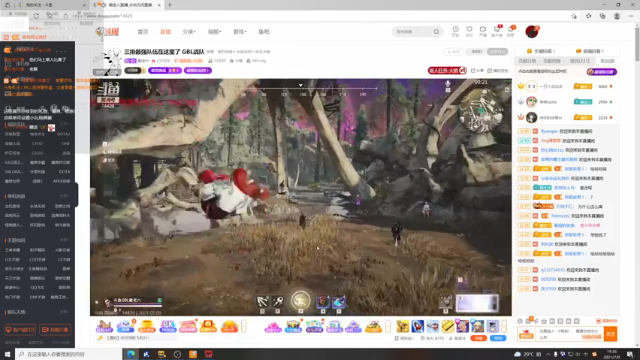Click the purple glowing chat badge button
This screenshot has height=360, width=640.
pyautogui.click(x=601, y=72)
